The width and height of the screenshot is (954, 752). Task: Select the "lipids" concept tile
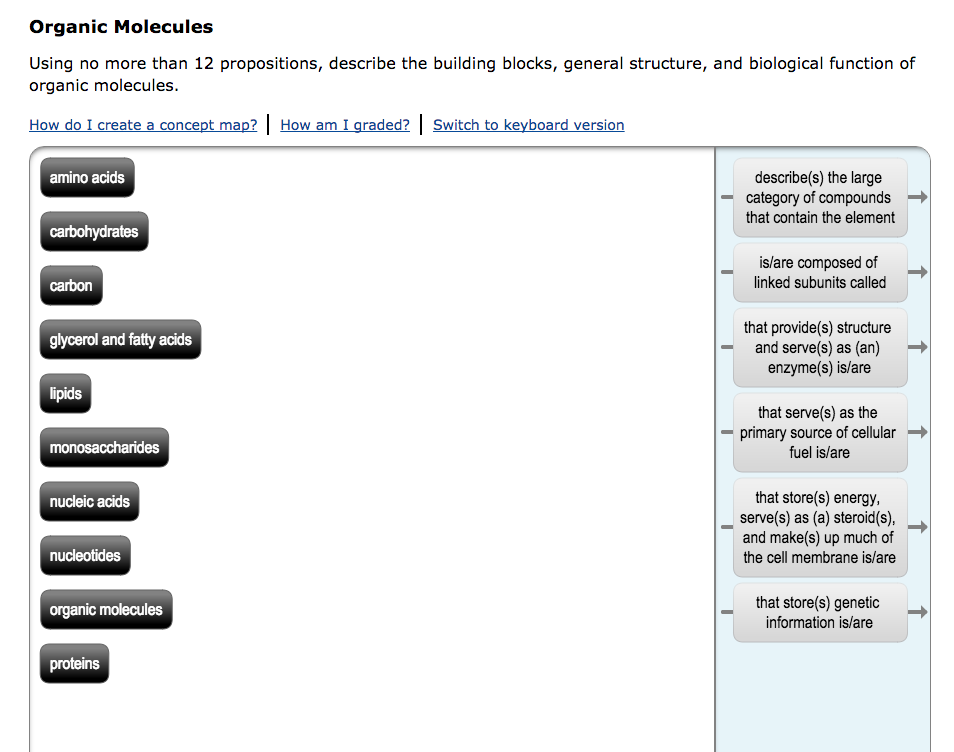pos(65,393)
